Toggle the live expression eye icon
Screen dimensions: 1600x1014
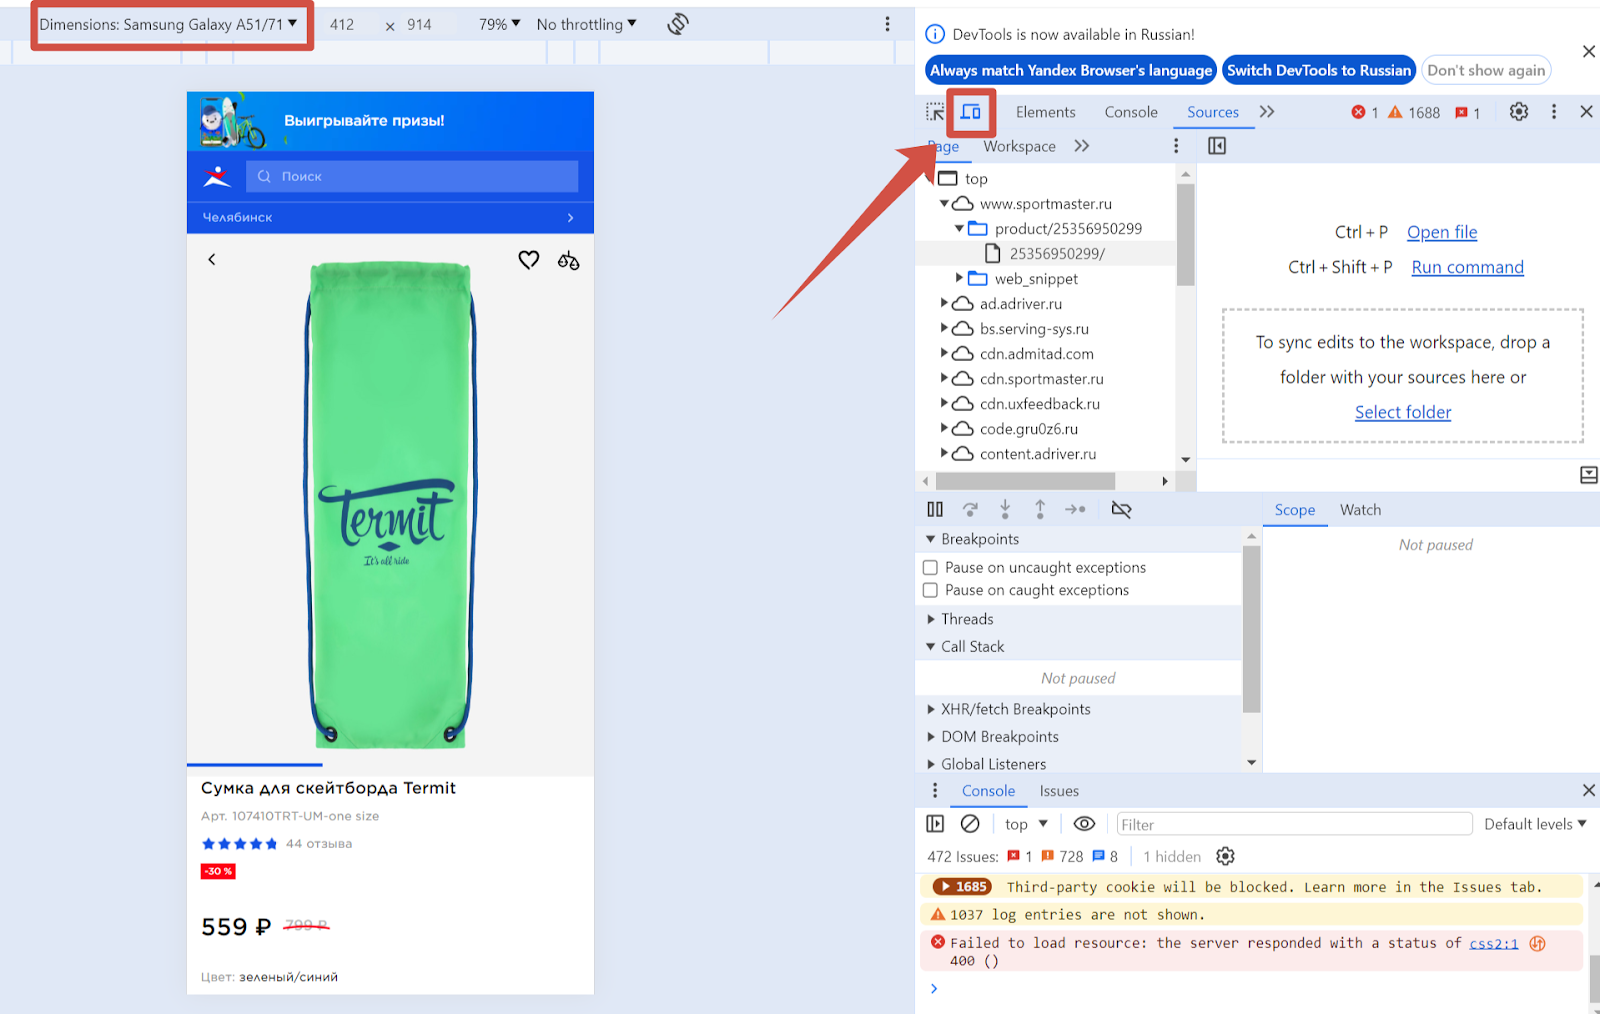tap(1084, 824)
